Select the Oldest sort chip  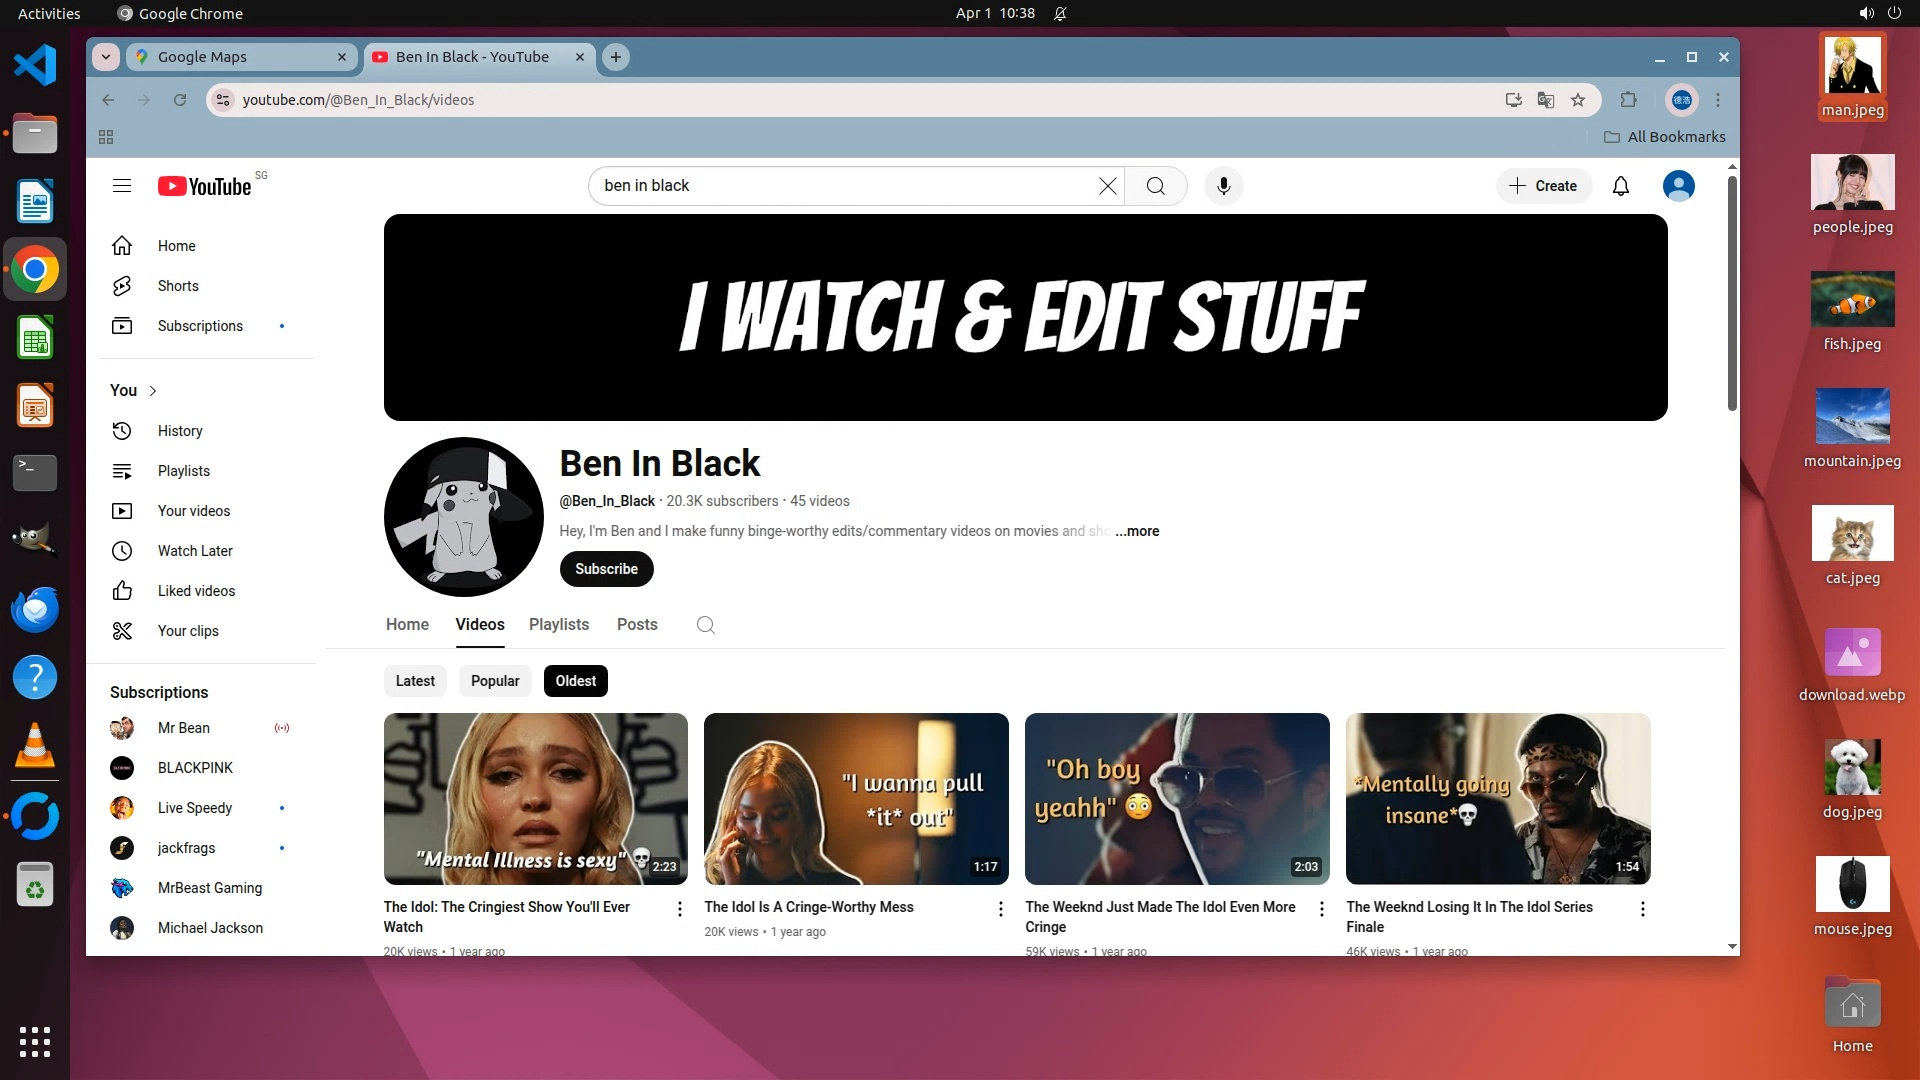tap(576, 681)
